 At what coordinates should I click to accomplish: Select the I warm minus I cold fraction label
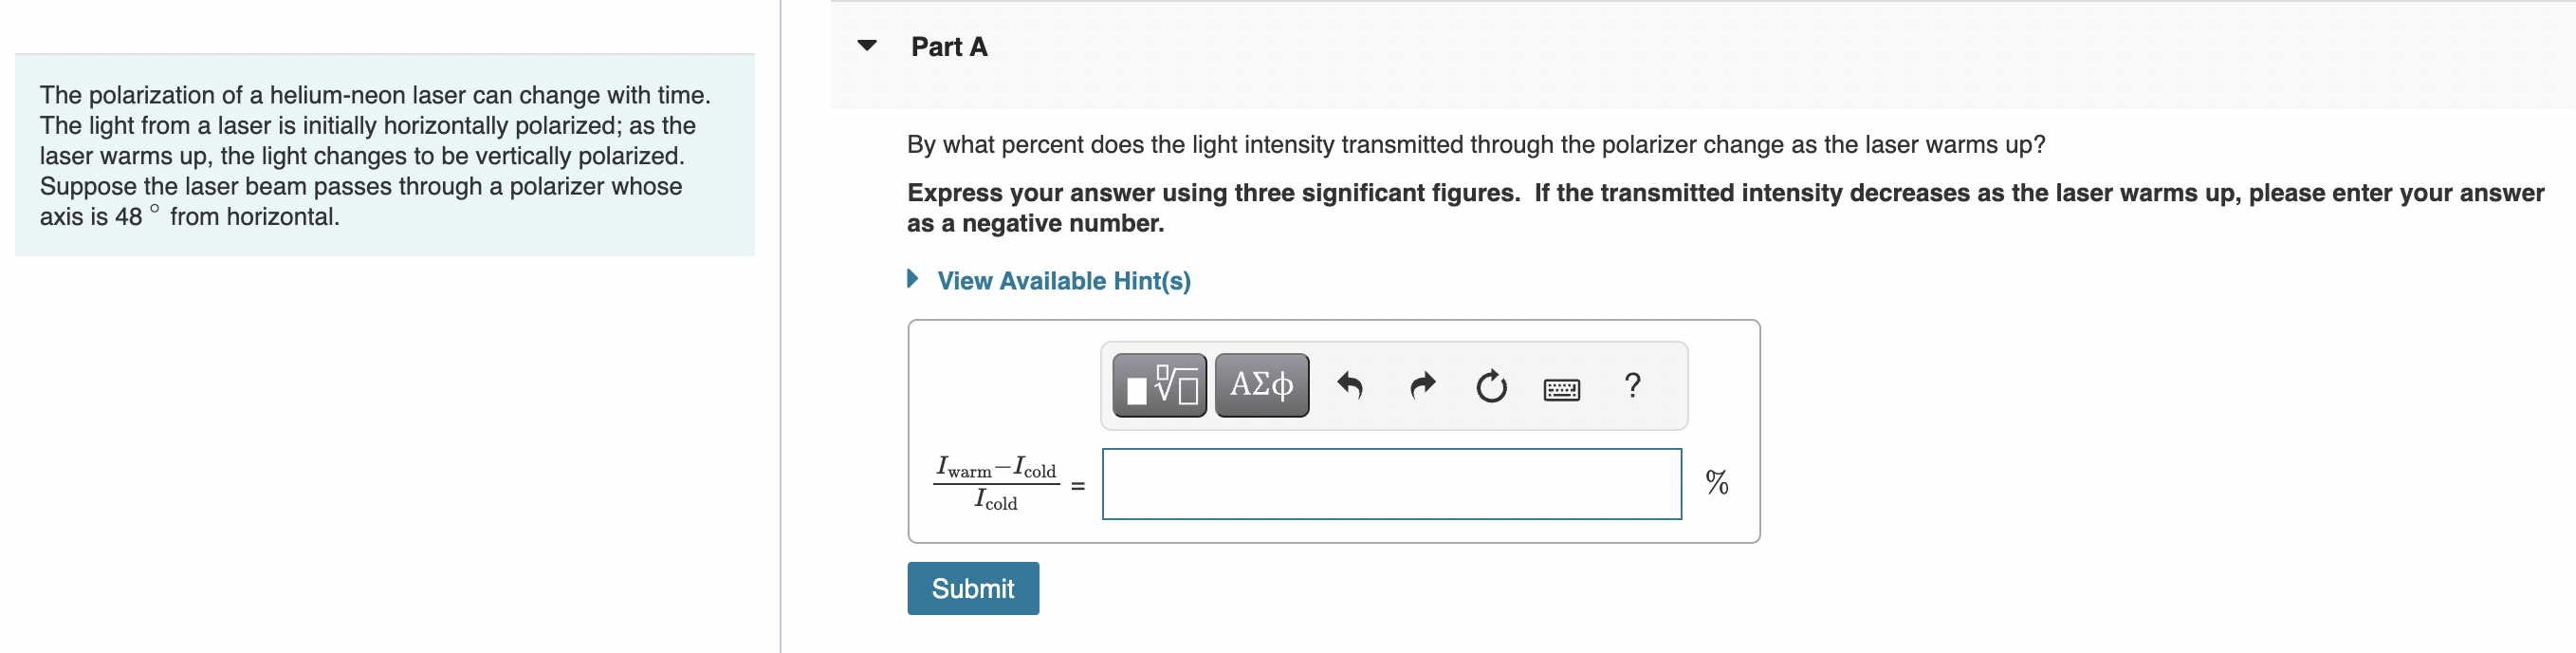(x=996, y=484)
